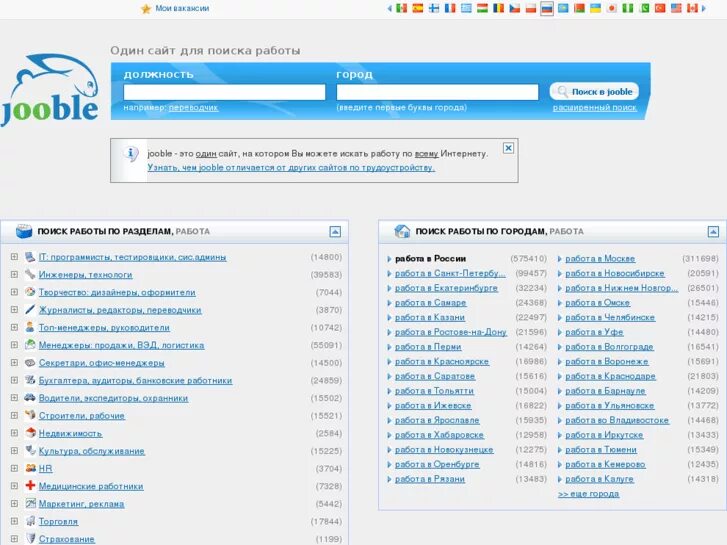The height and width of the screenshot is (545, 727).
Task: Open Мои вакансии link
Action: [182, 8]
